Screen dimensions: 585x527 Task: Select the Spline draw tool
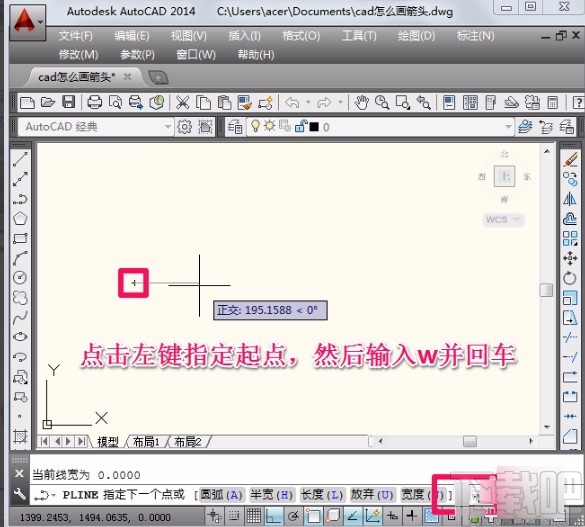(x=20, y=317)
